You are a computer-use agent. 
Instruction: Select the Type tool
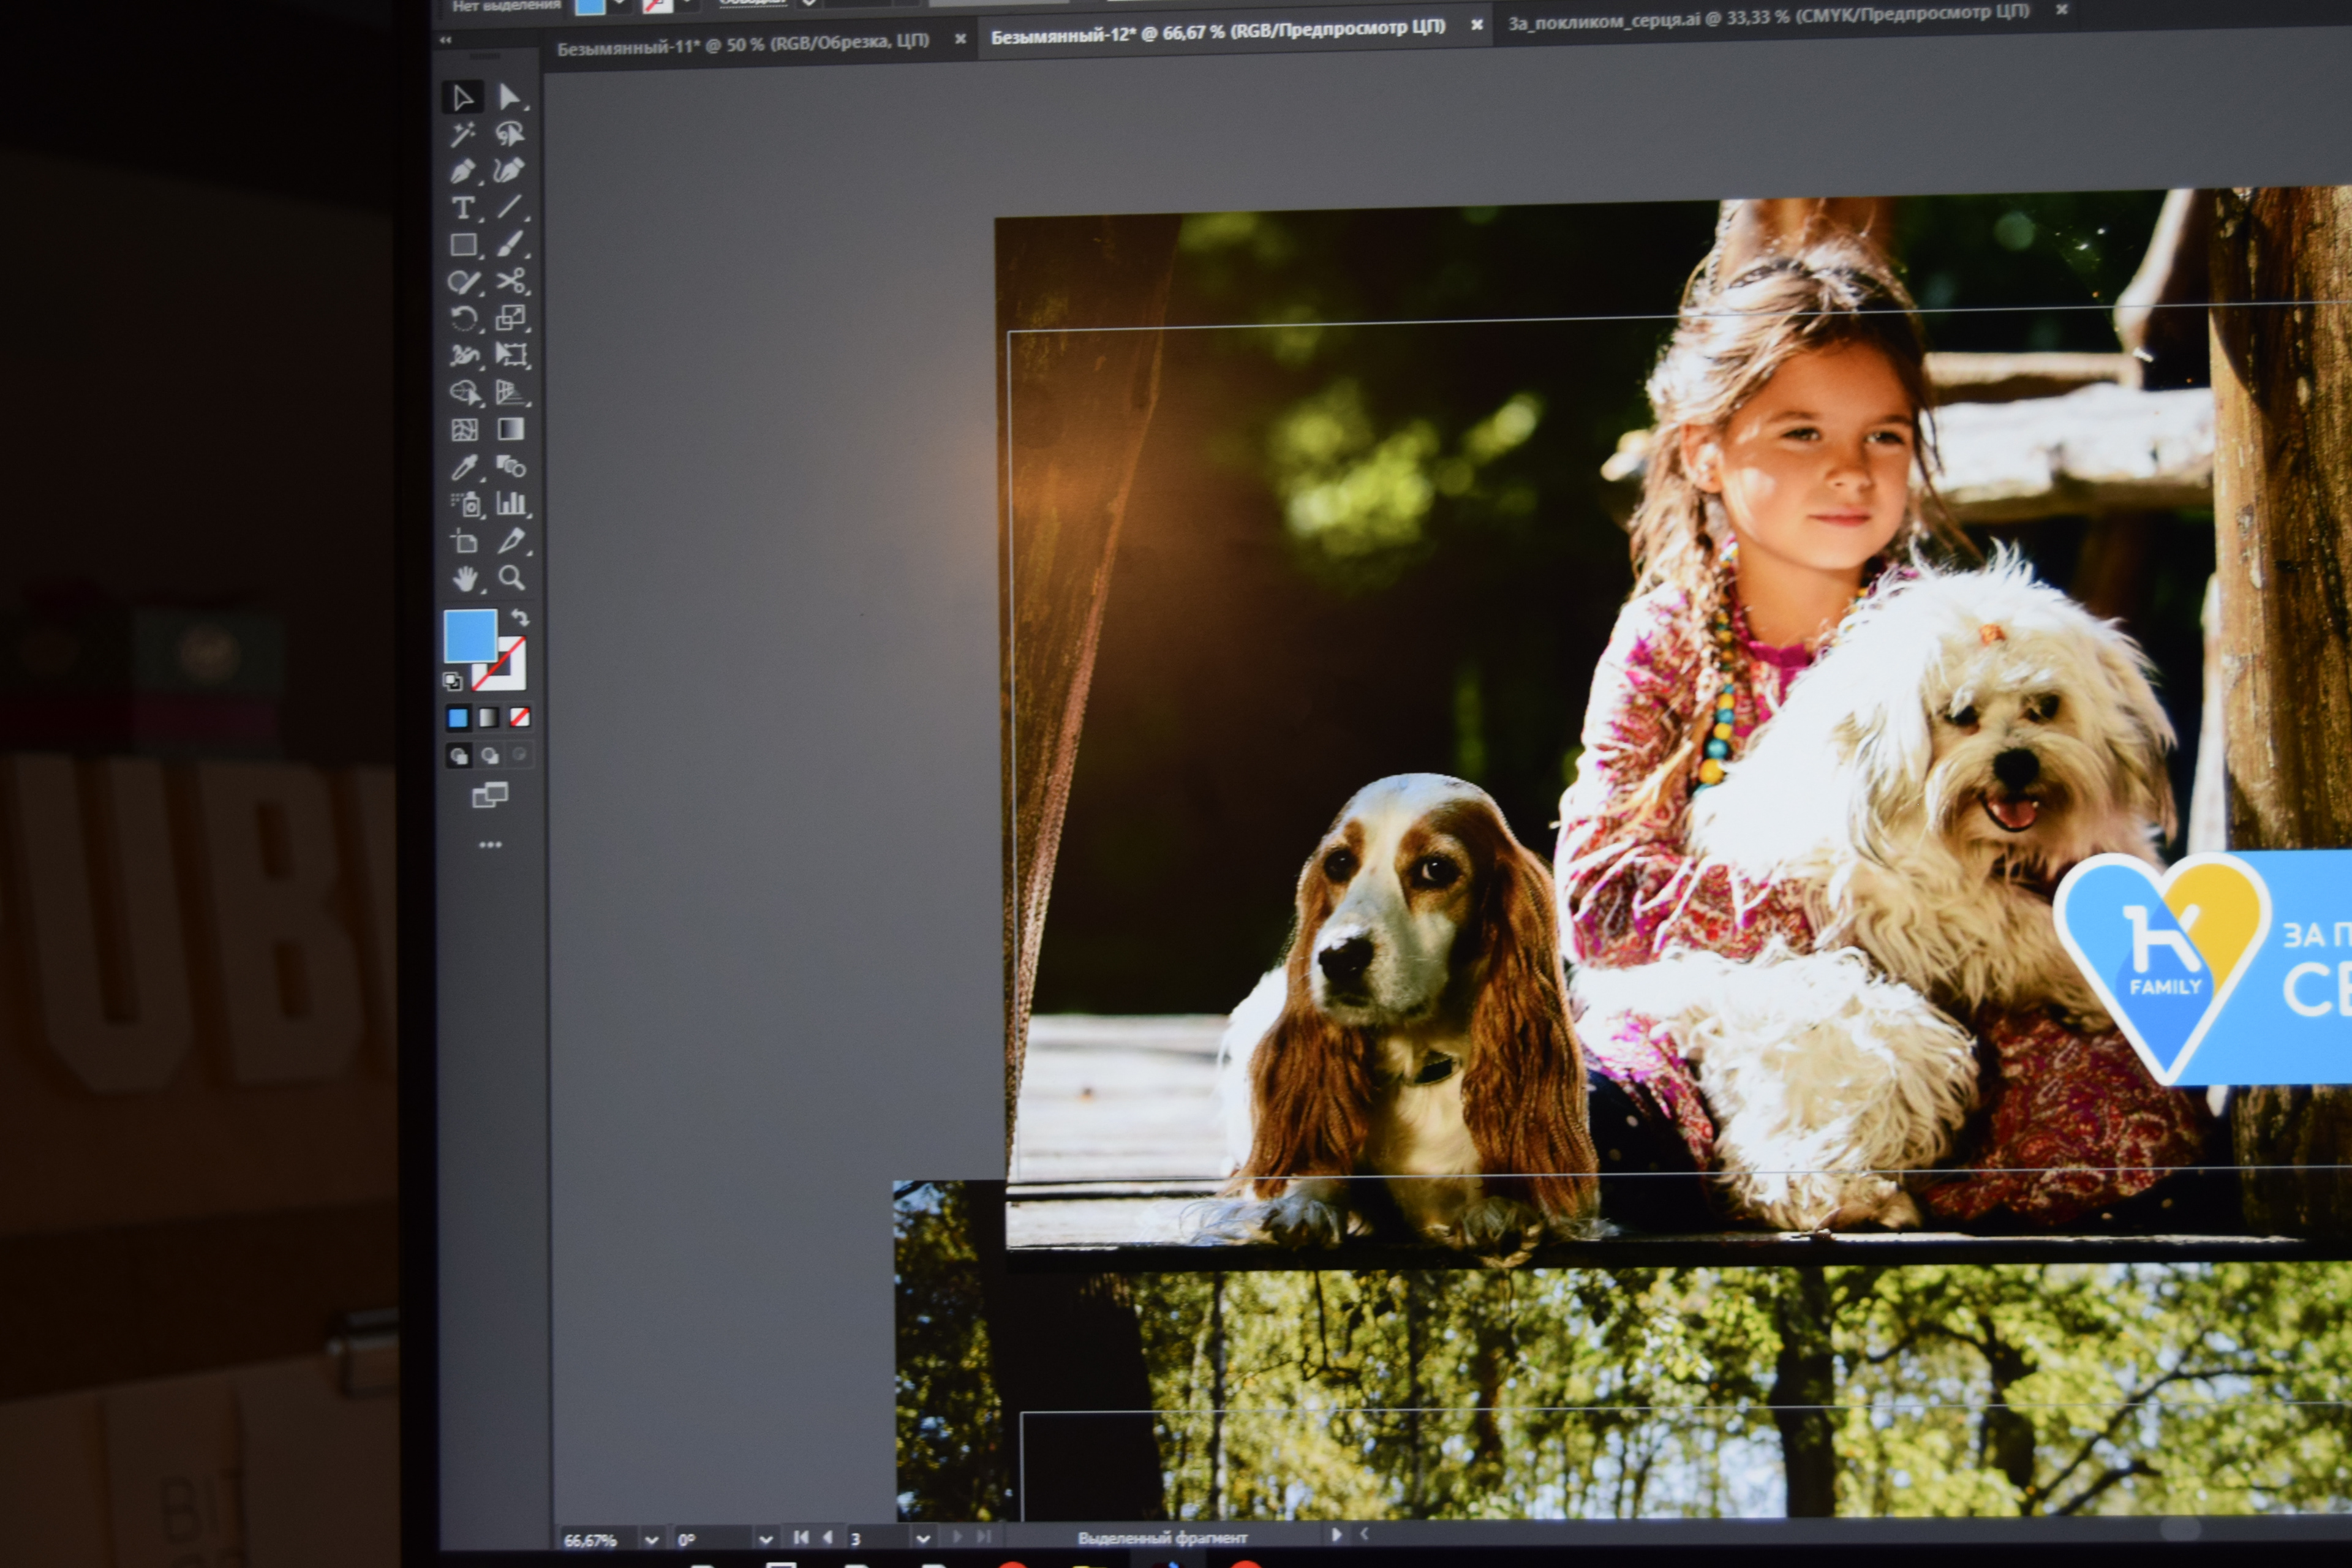(x=462, y=208)
